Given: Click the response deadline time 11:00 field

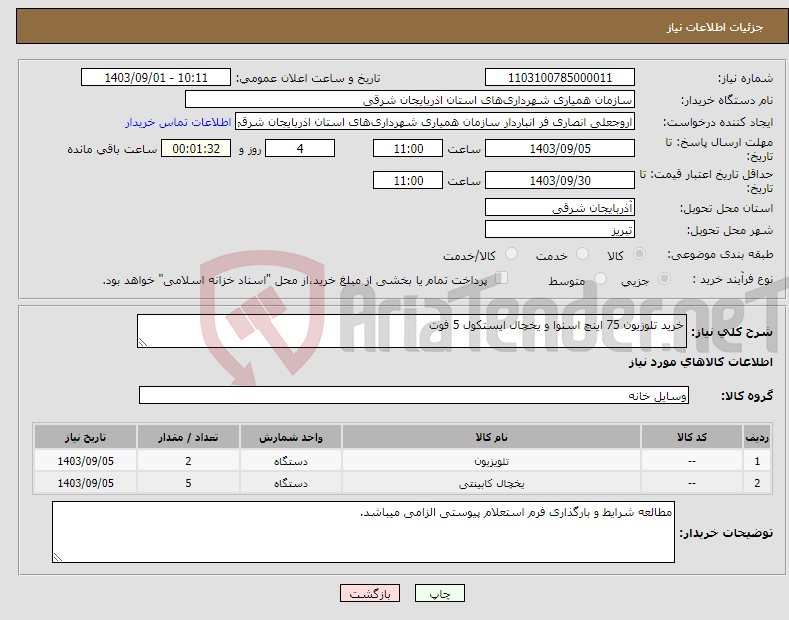Looking at the screenshot, I should click(x=408, y=148).
